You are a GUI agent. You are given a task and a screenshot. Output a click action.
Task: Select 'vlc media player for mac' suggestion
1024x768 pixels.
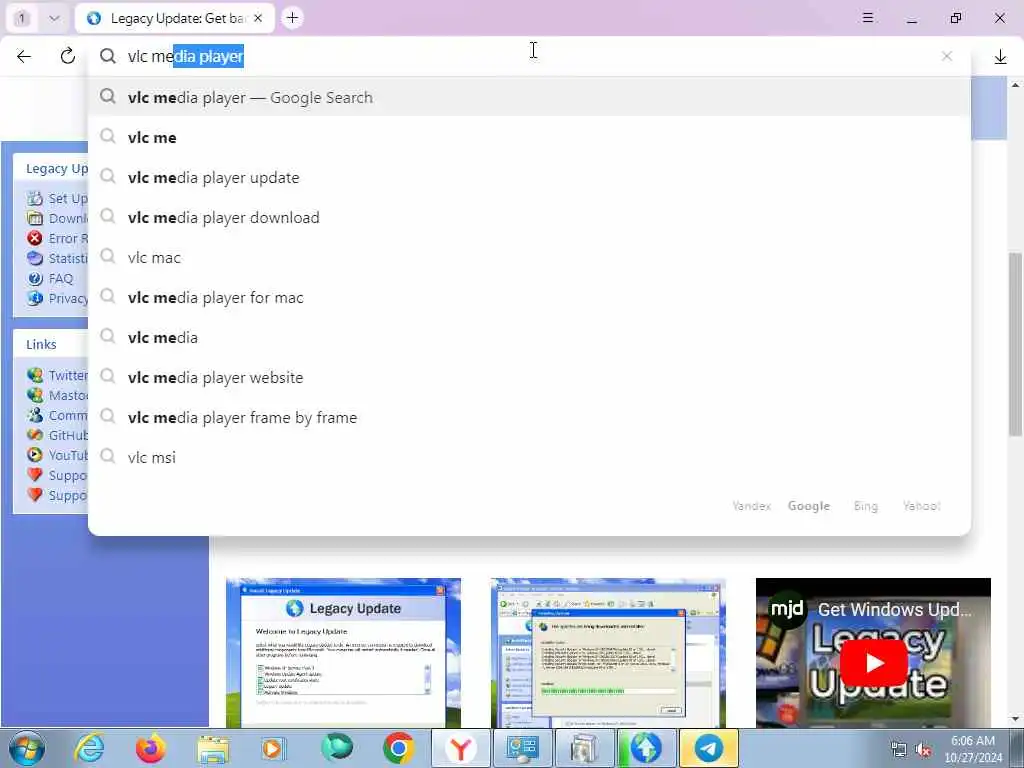529,297
